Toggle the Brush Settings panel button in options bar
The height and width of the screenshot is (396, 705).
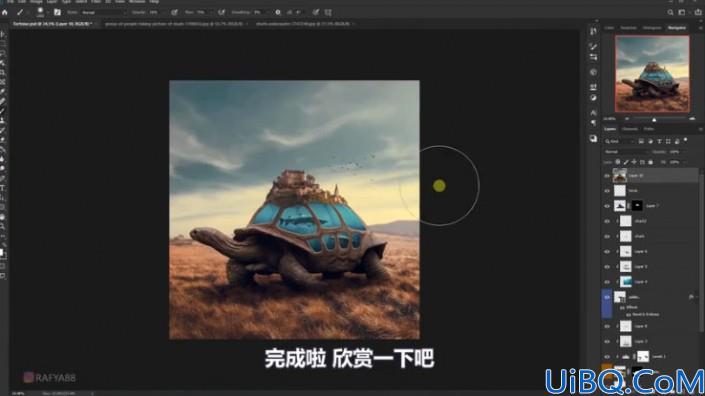(57, 13)
